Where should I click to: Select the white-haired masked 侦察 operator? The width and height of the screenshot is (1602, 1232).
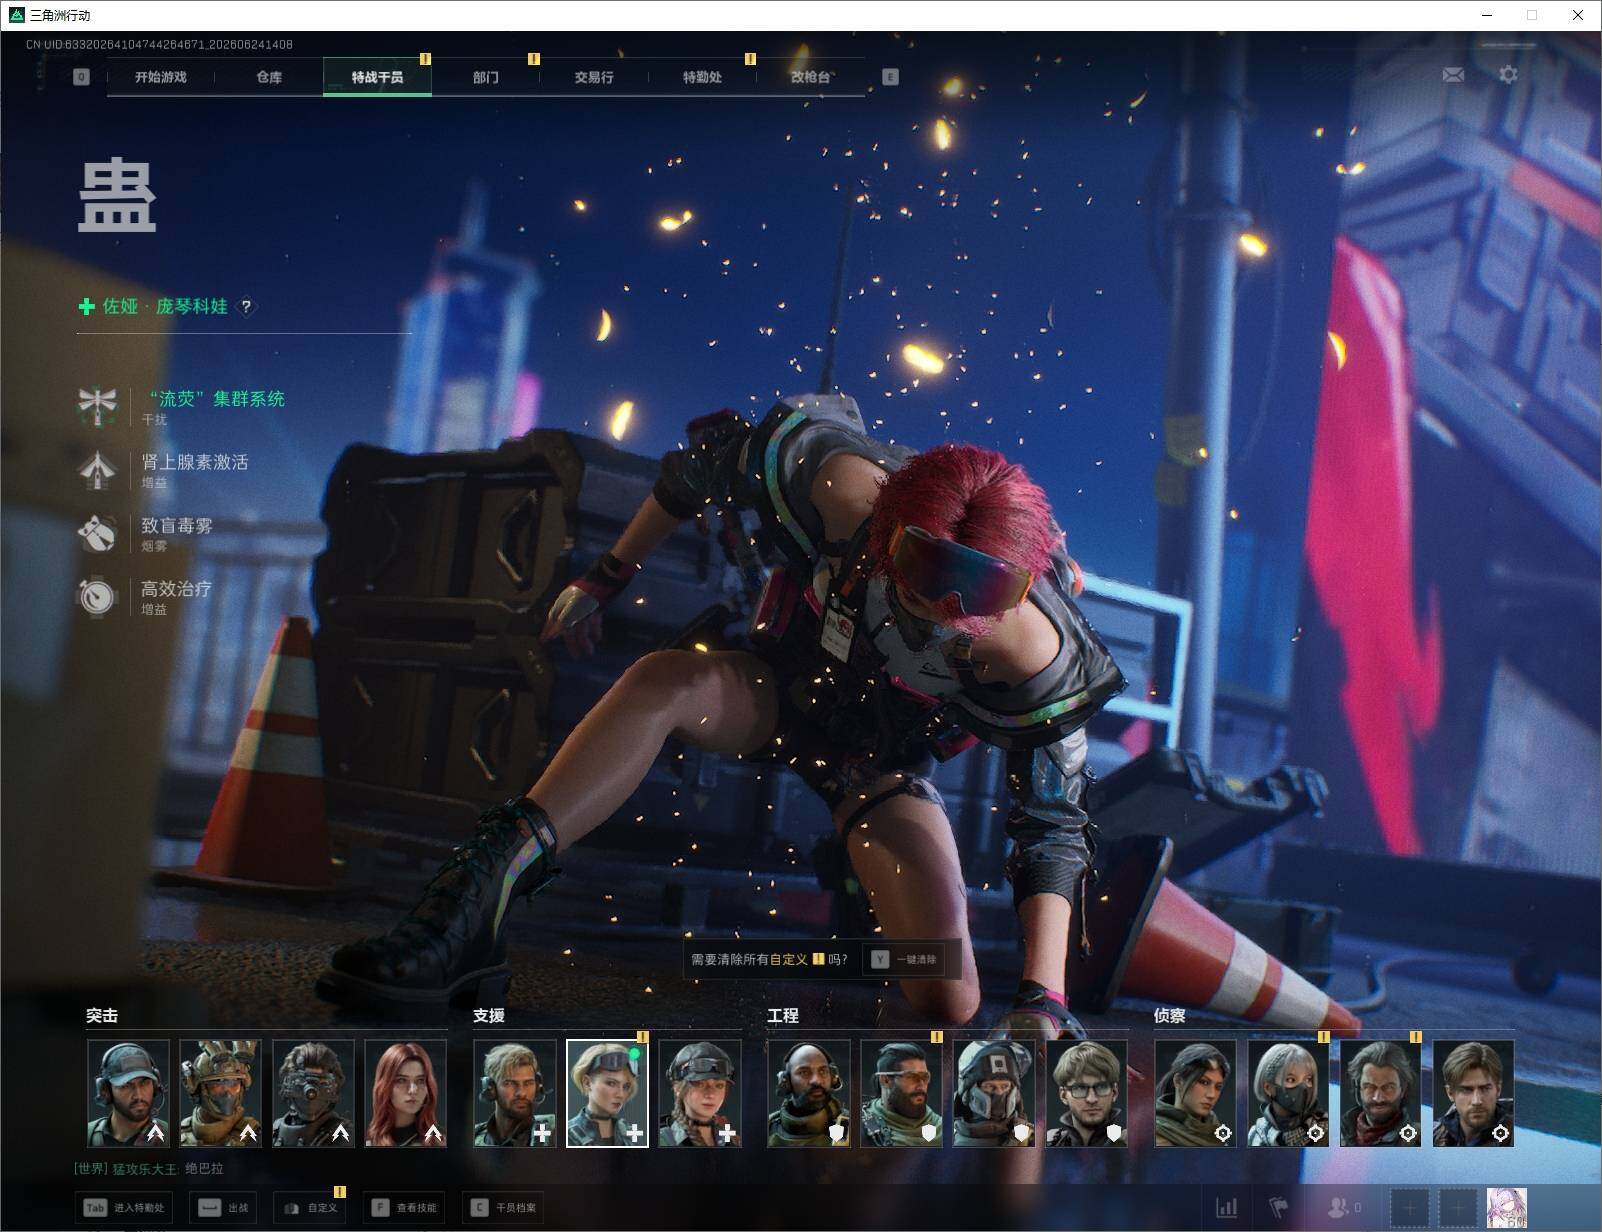pos(1288,1093)
